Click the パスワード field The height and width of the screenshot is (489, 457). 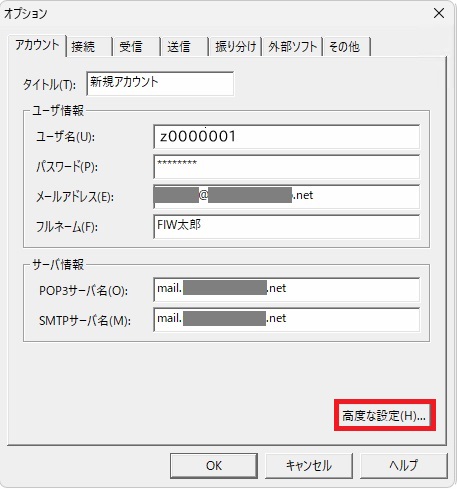pos(287,166)
